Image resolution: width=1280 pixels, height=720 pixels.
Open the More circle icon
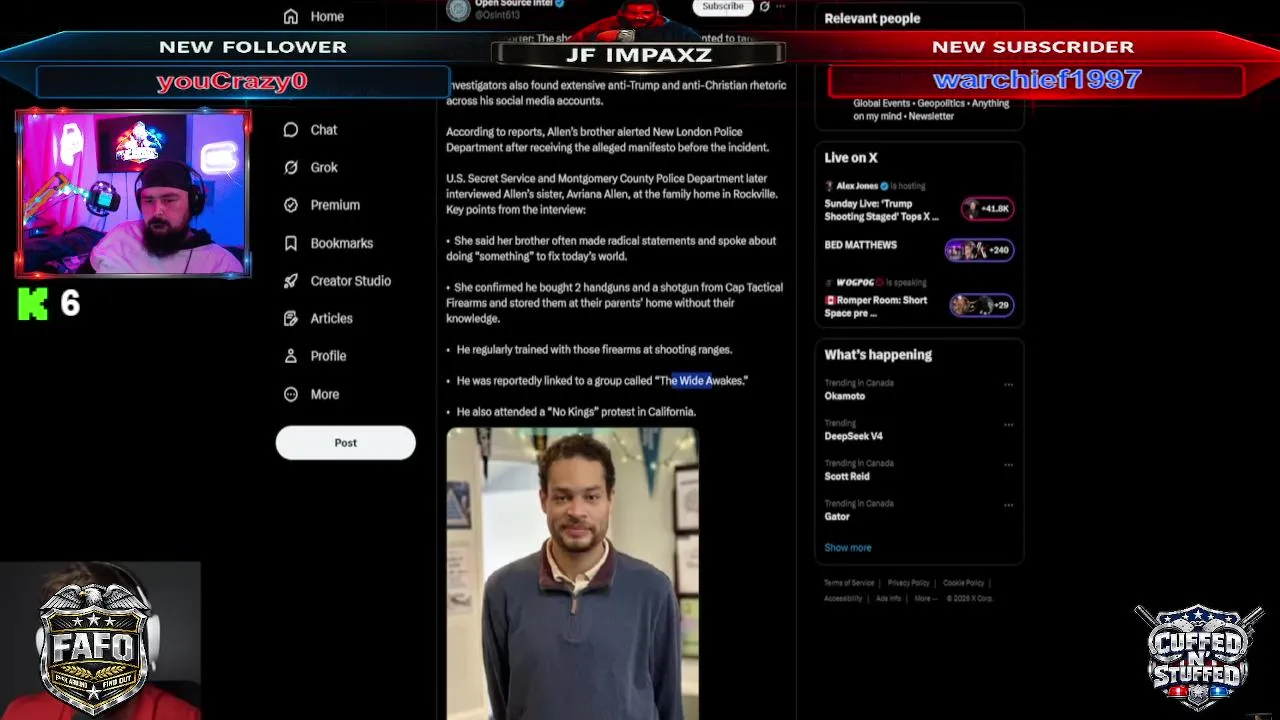click(x=291, y=394)
